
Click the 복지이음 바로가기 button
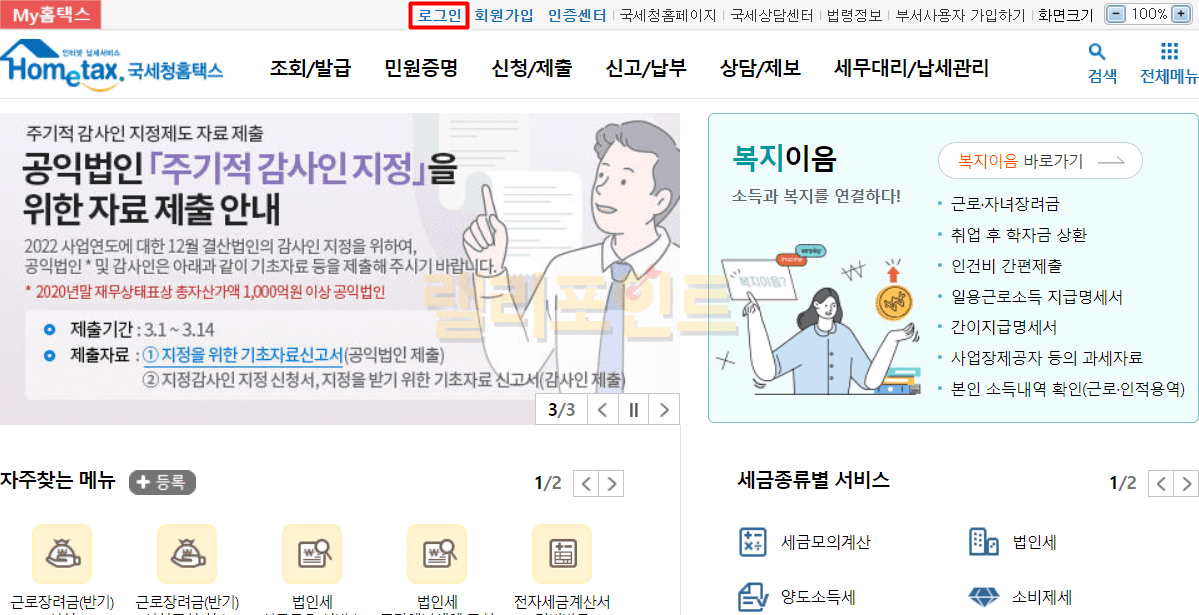click(x=1040, y=161)
